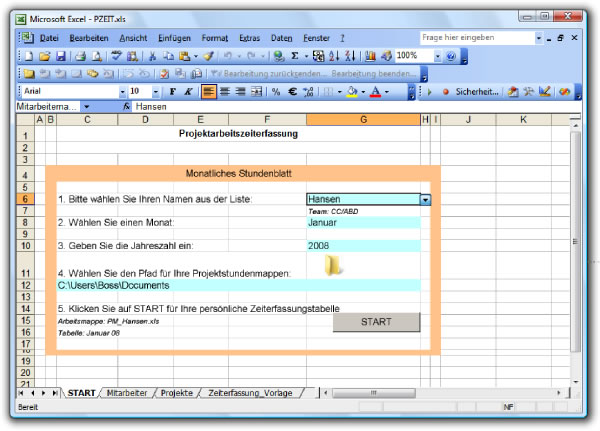Screen dimensions: 600x431
Task: Toggle left text alignment
Action: 209,91
